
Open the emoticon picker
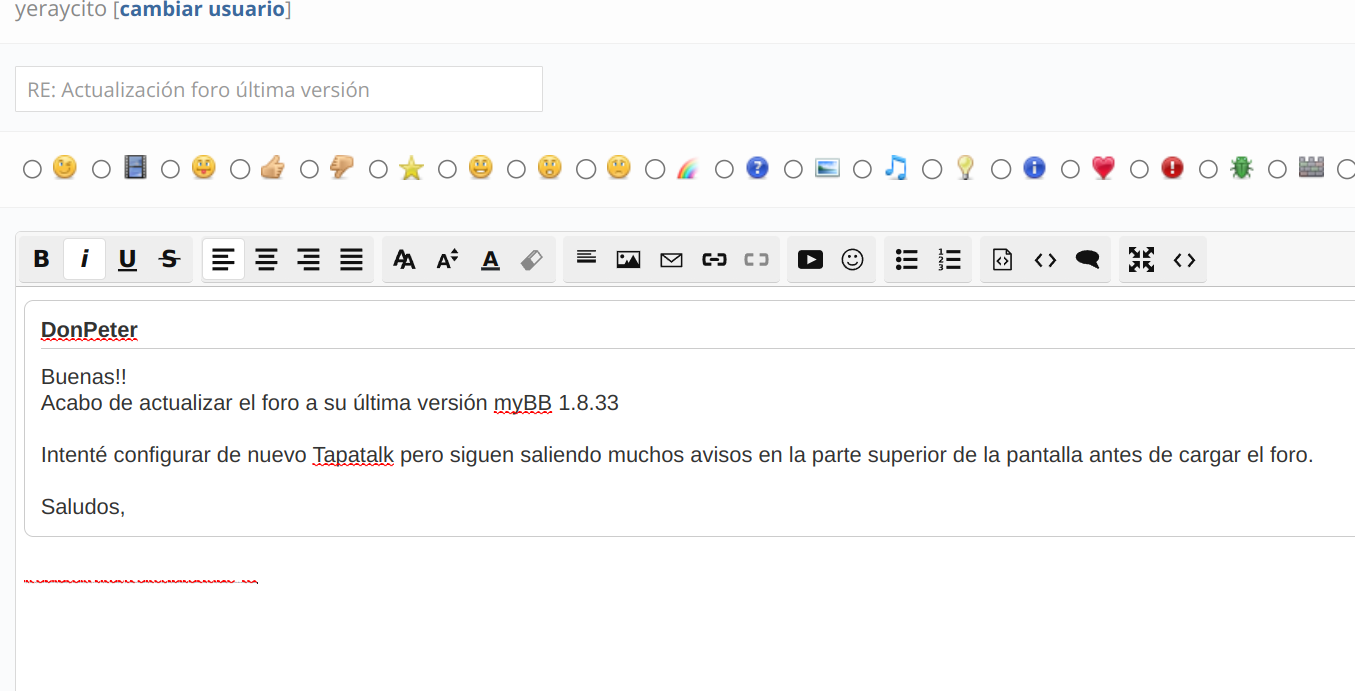852,259
